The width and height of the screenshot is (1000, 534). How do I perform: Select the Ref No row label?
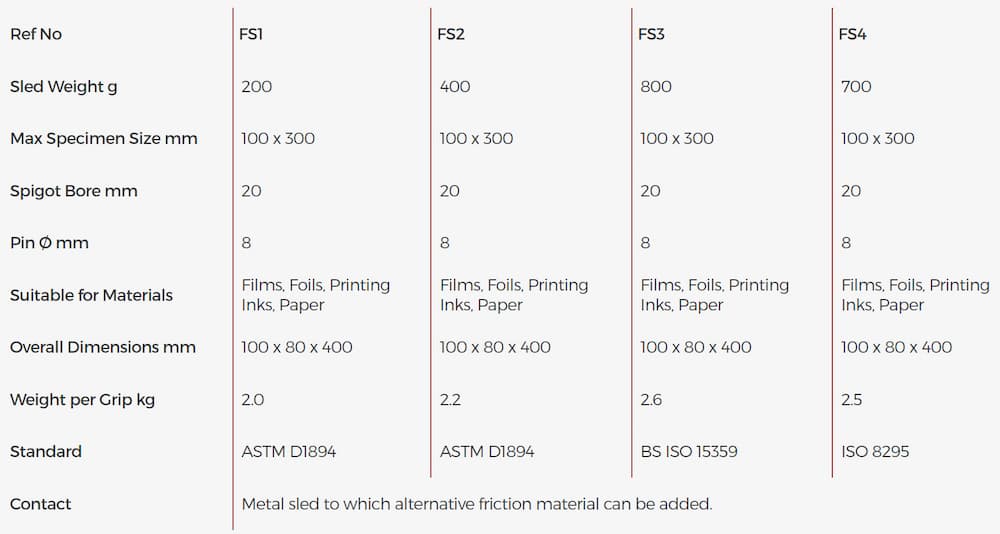tap(36, 34)
